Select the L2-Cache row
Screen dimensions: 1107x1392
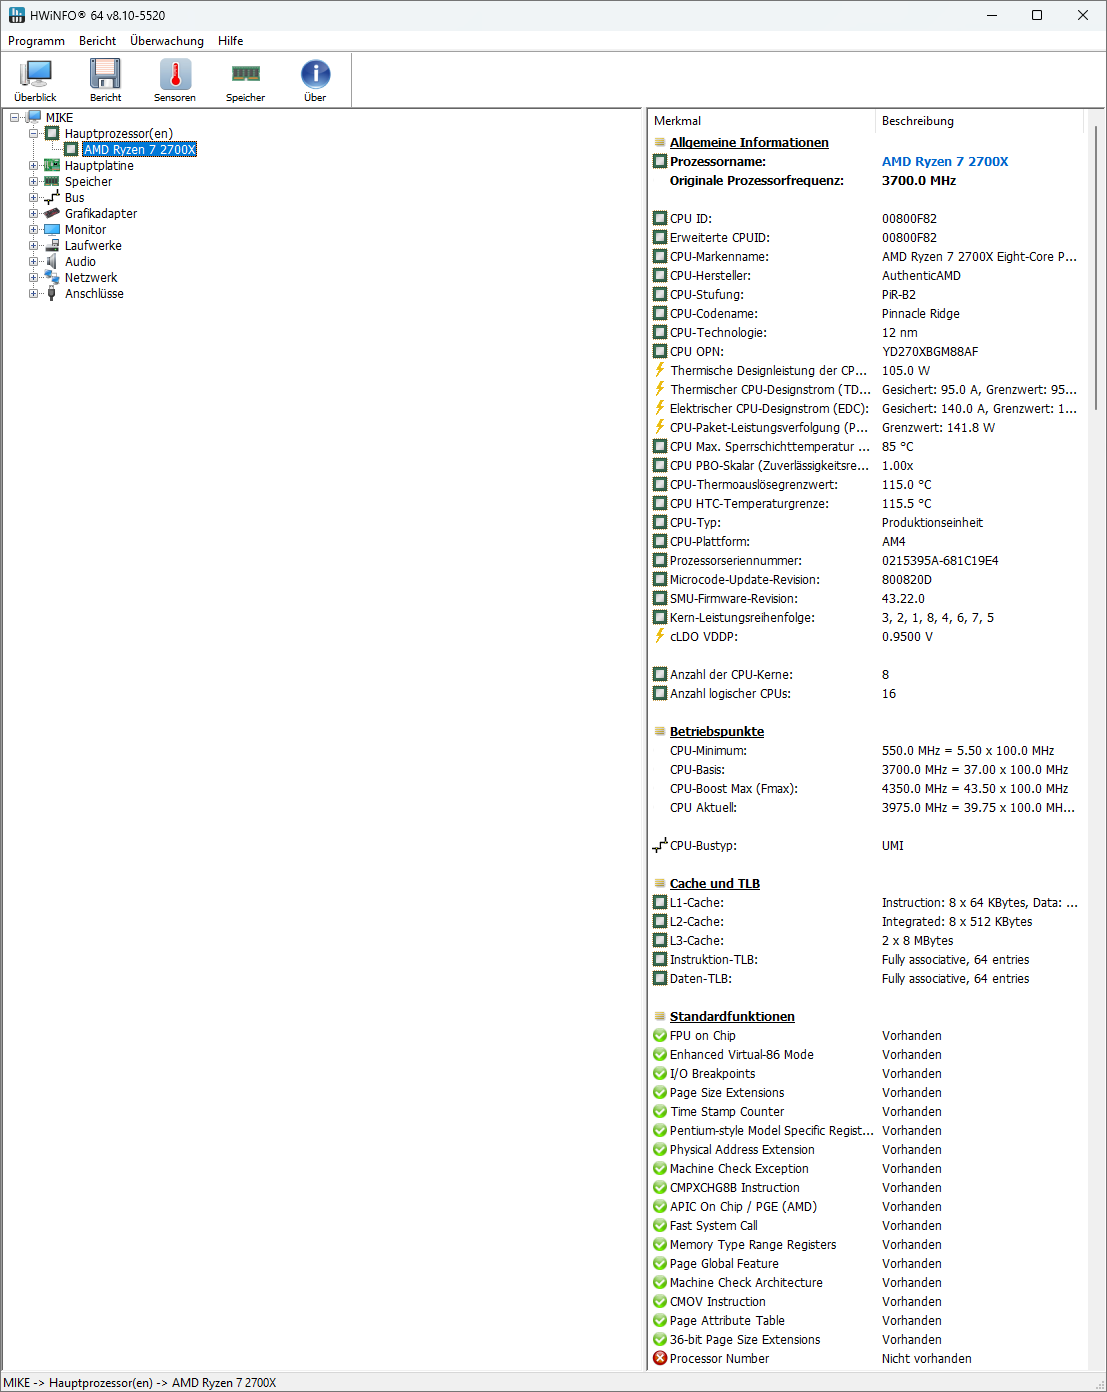point(866,922)
